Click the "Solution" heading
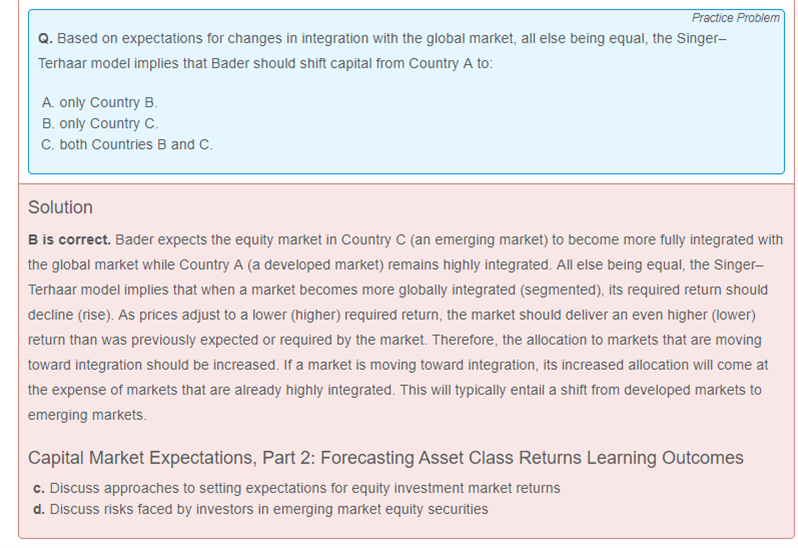 (x=60, y=208)
